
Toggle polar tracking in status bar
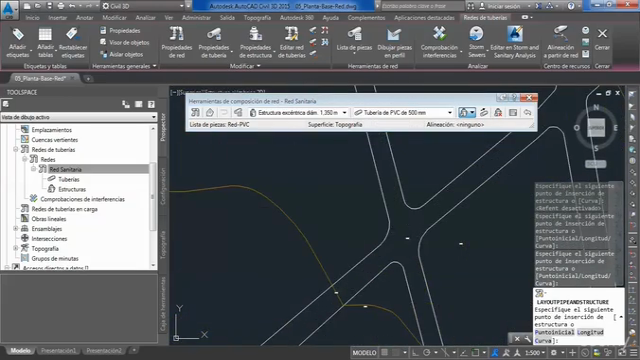[427, 352]
